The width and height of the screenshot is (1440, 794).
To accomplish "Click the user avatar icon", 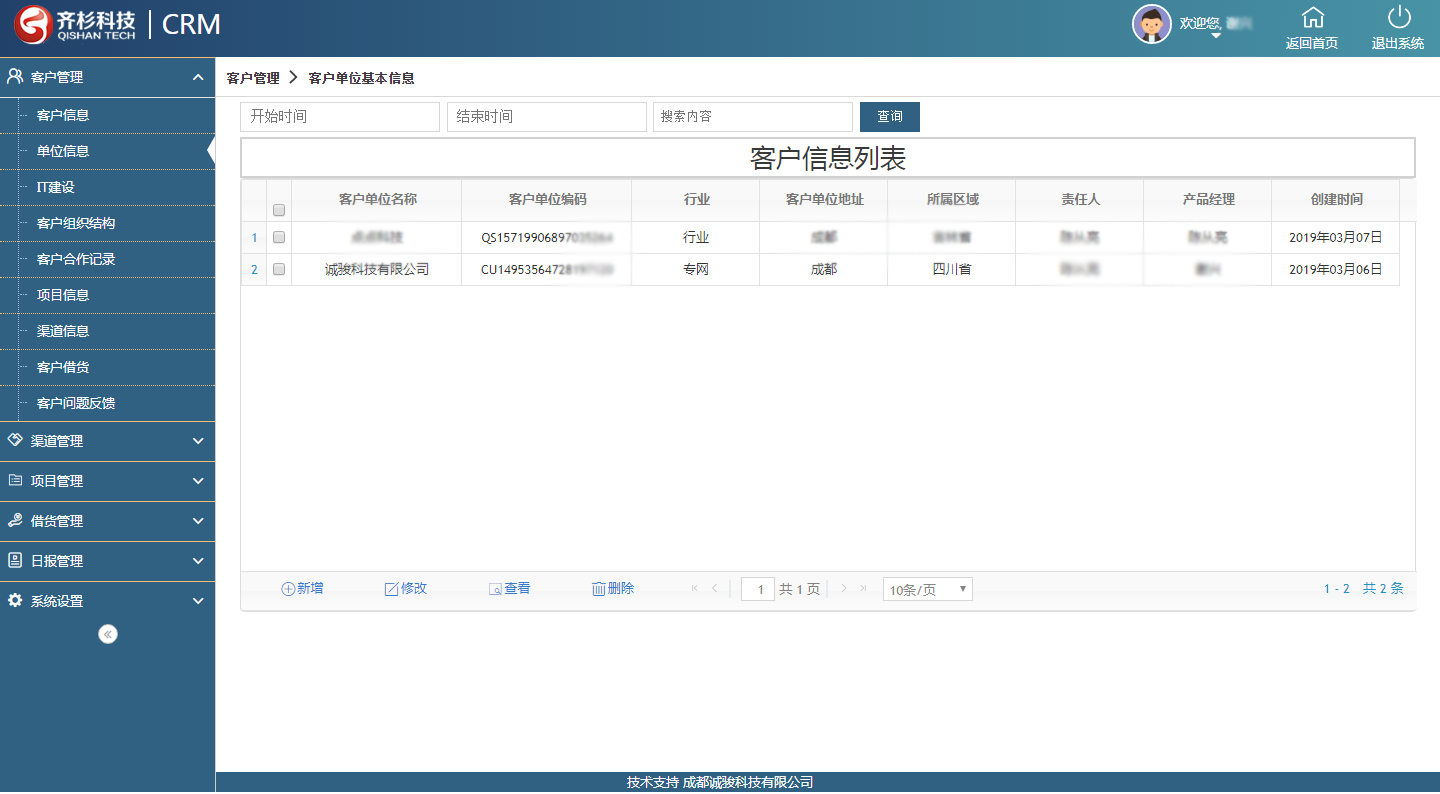I will click(1151, 24).
